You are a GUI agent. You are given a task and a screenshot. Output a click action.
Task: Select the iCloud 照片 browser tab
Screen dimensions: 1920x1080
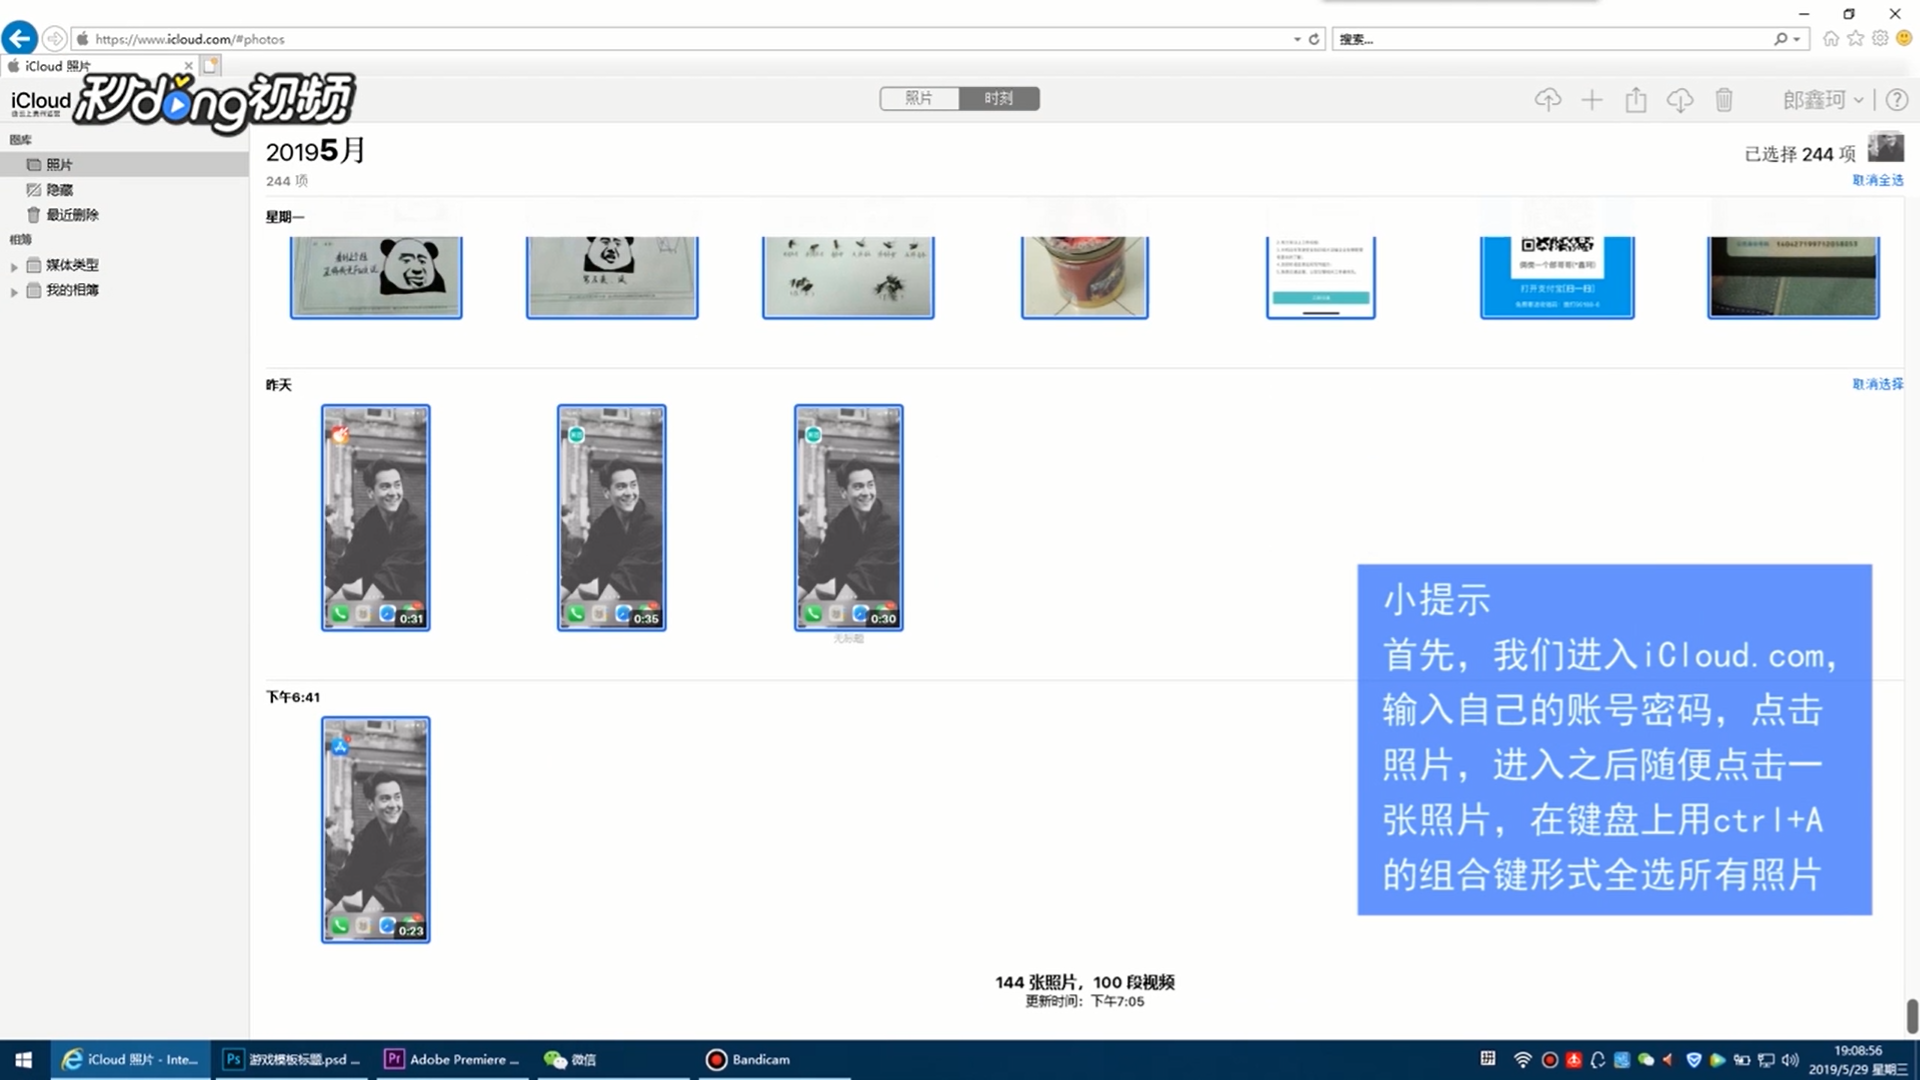tap(100, 66)
